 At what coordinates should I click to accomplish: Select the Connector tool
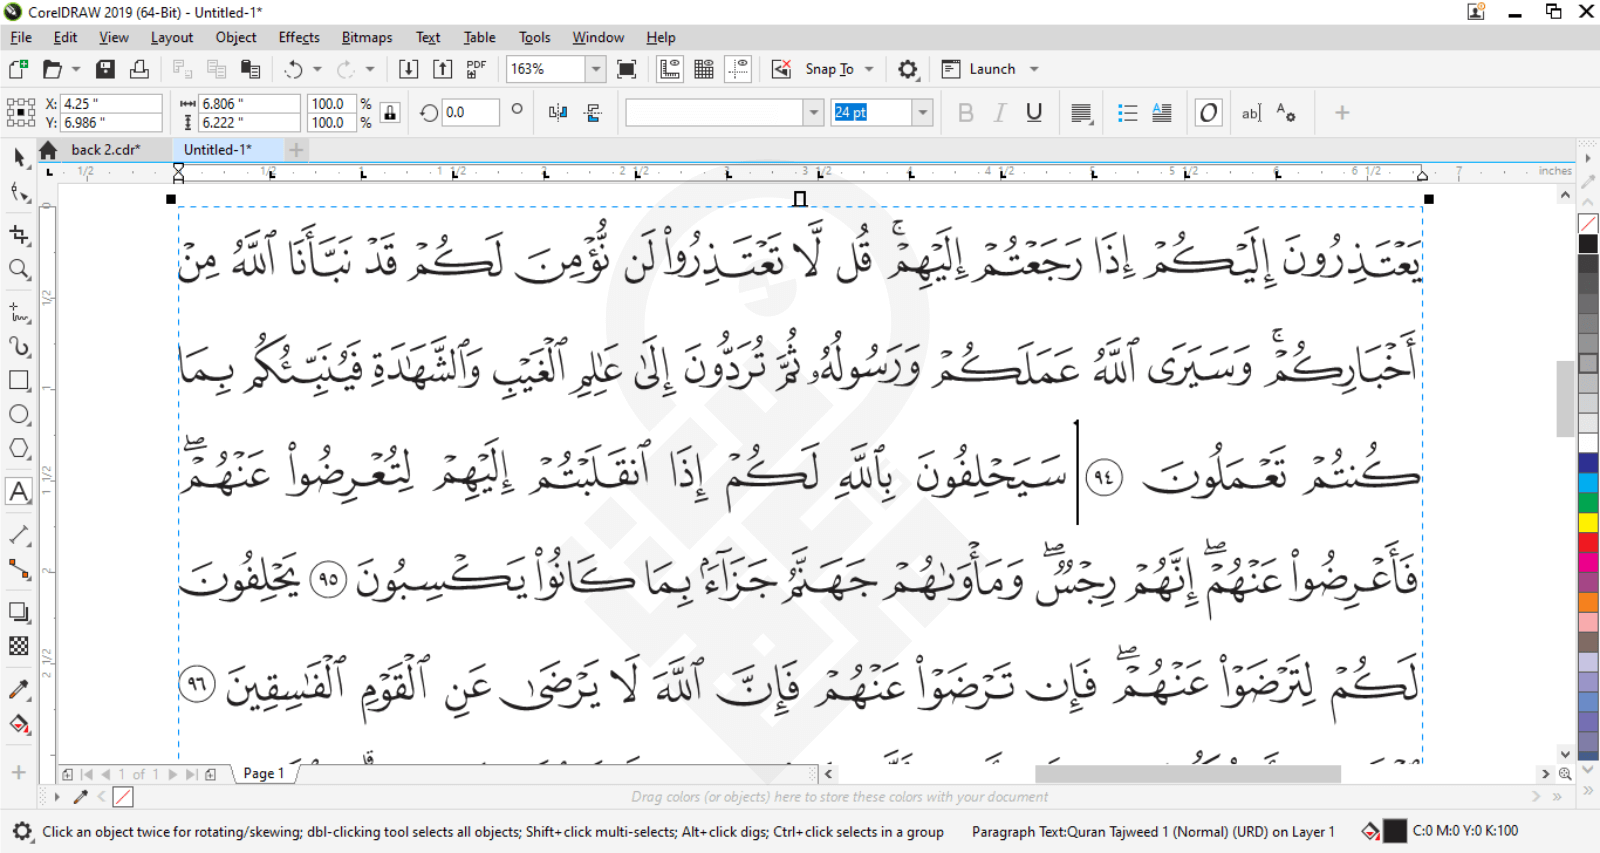click(x=19, y=569)
